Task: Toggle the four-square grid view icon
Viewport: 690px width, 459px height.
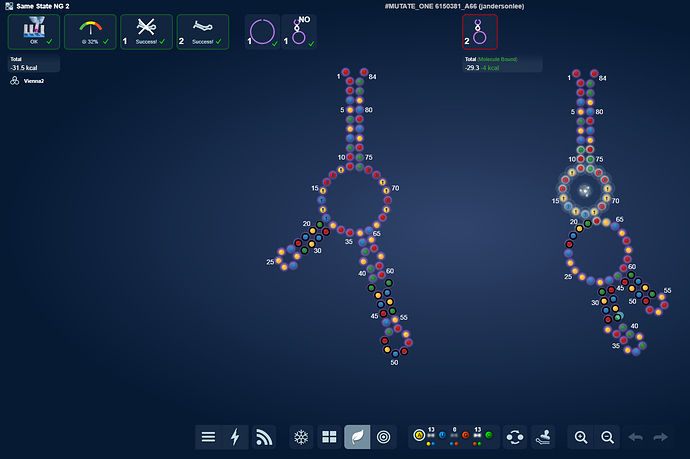Action: click(x=329, y=437)
